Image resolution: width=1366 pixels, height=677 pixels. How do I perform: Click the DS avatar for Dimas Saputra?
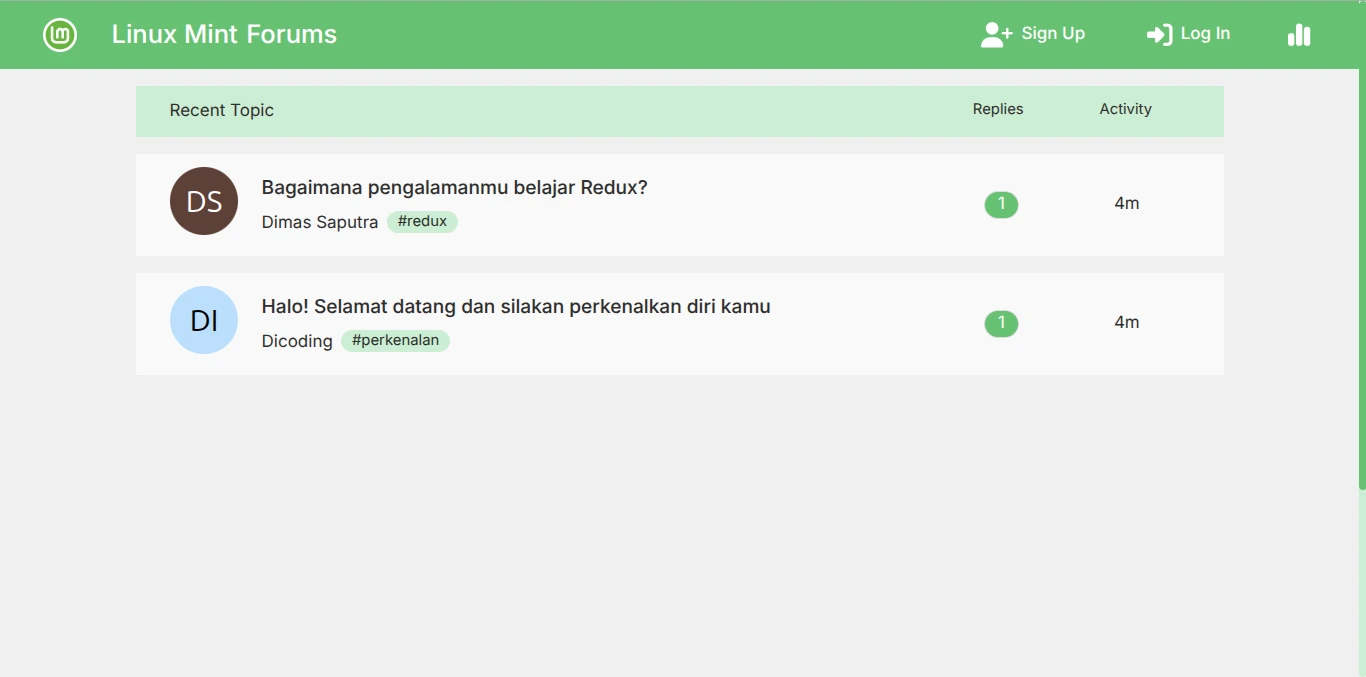203,201
